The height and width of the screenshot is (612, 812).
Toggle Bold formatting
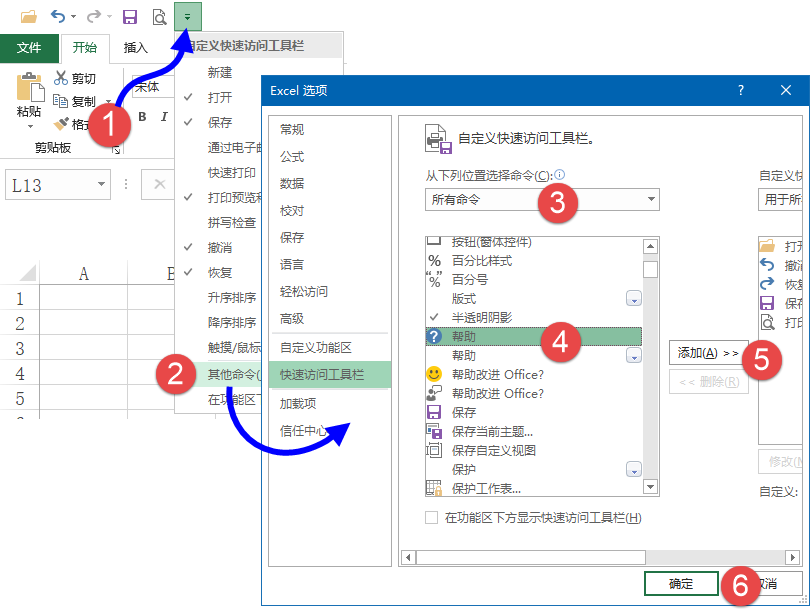coord(142,117)
